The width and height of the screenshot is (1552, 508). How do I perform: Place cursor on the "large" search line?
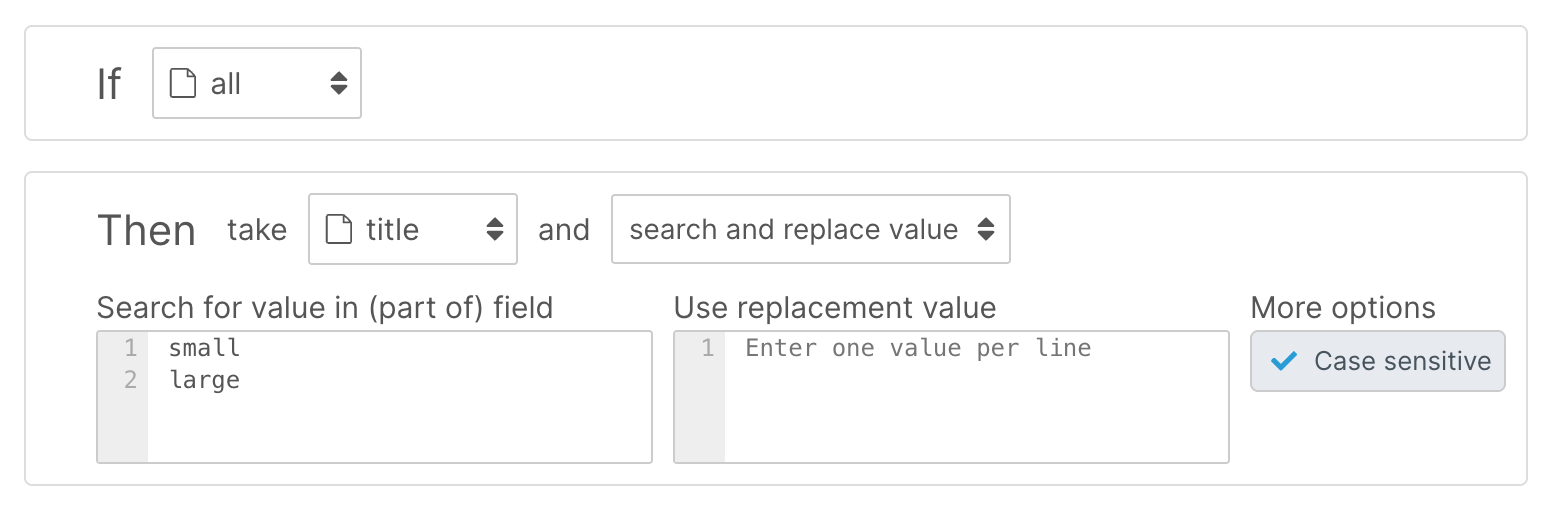click(205, 380)
